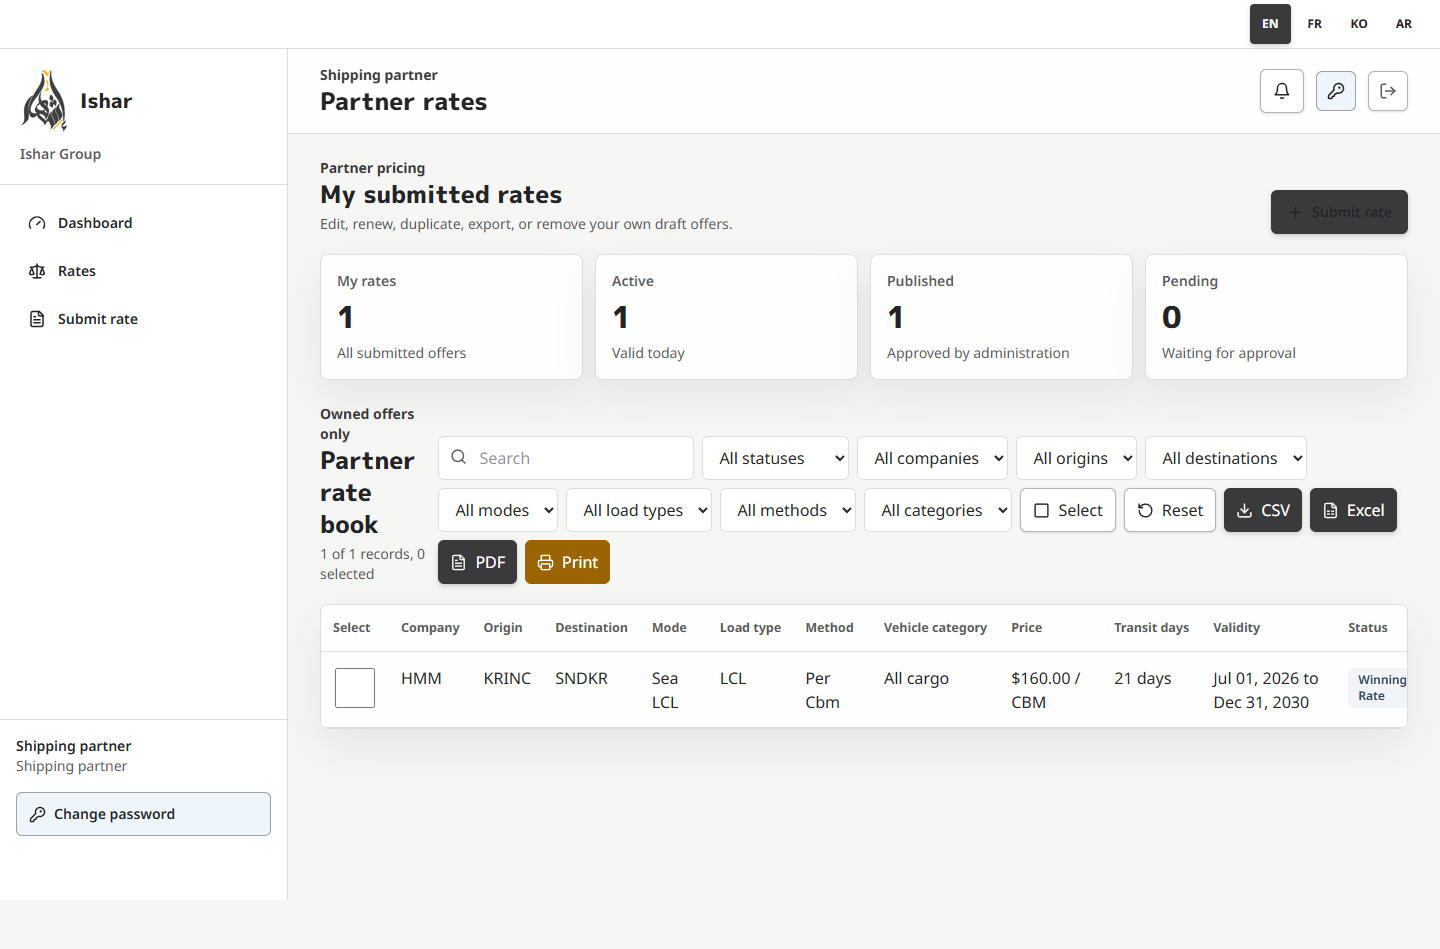Switch language to AR

tap(1404, 24)
